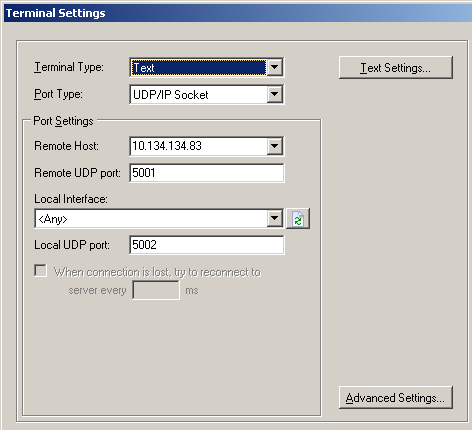Click the reconnect interval ms field

point(156,290)
